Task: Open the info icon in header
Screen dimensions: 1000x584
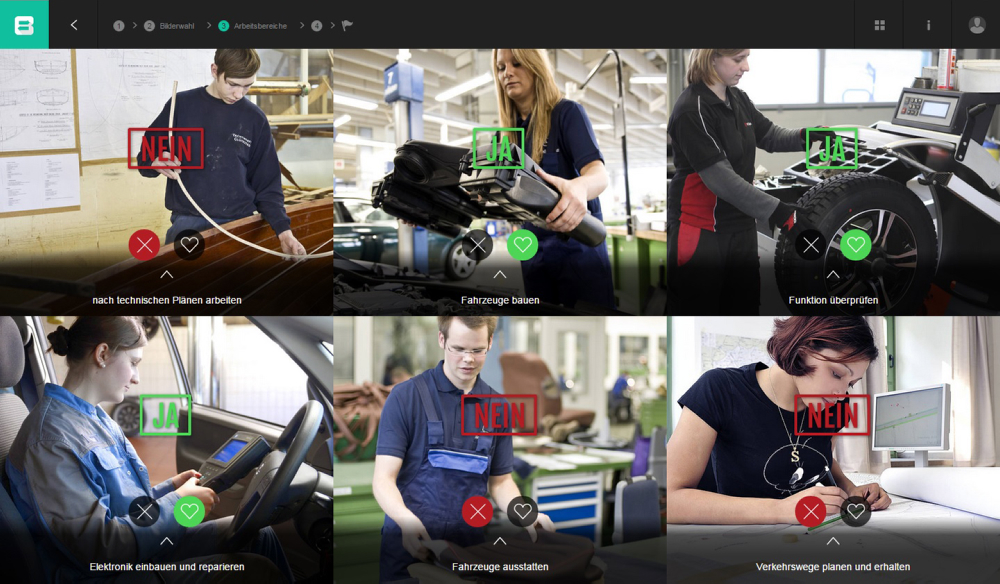Action: 928,25
